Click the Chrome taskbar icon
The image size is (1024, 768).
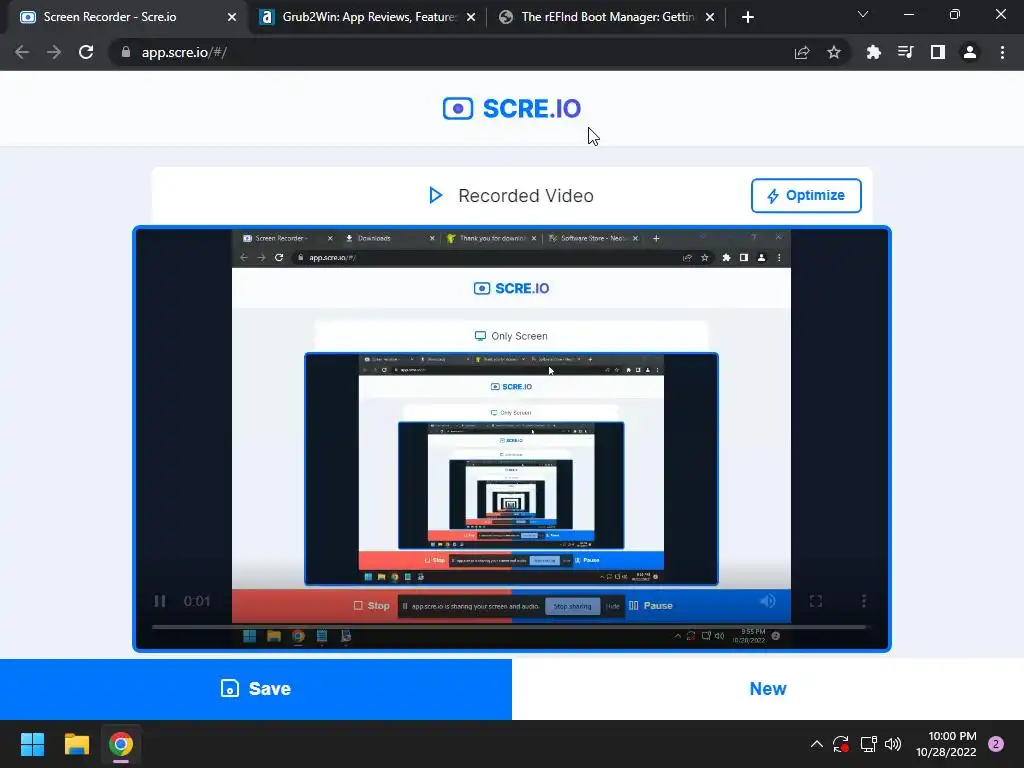coord(121,744)
